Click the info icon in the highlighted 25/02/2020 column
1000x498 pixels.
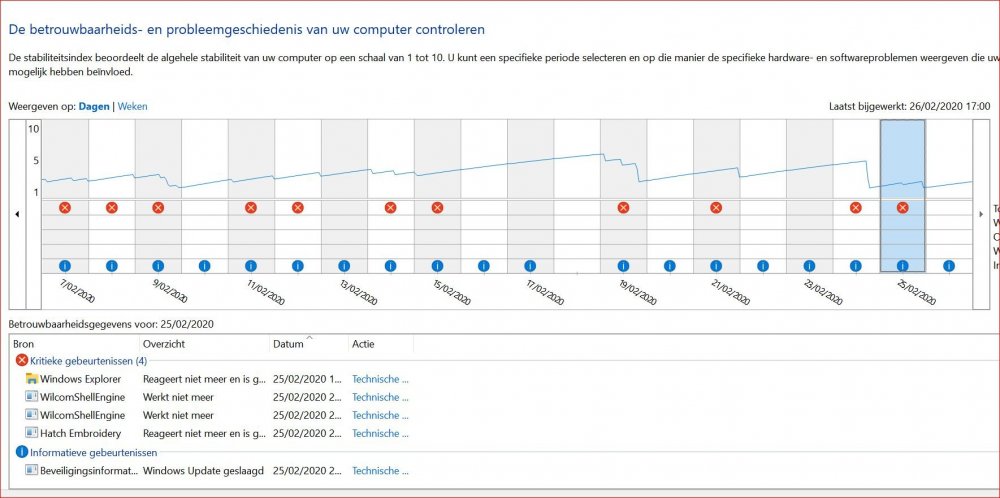coord(902,266)
